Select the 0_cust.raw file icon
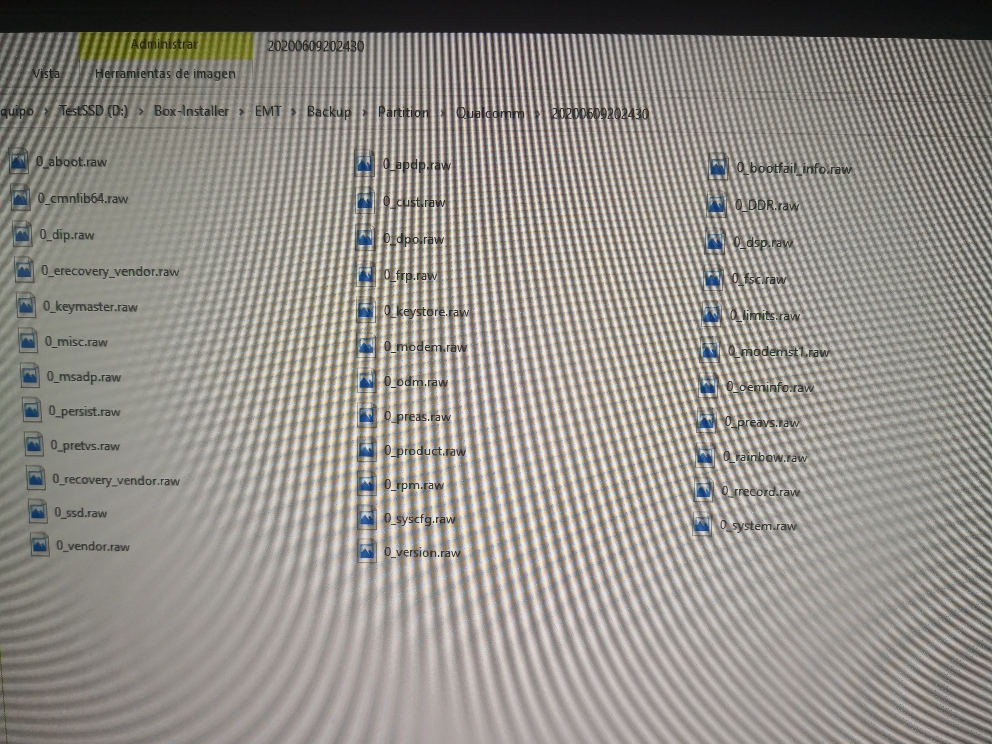 tap(364, 202)
